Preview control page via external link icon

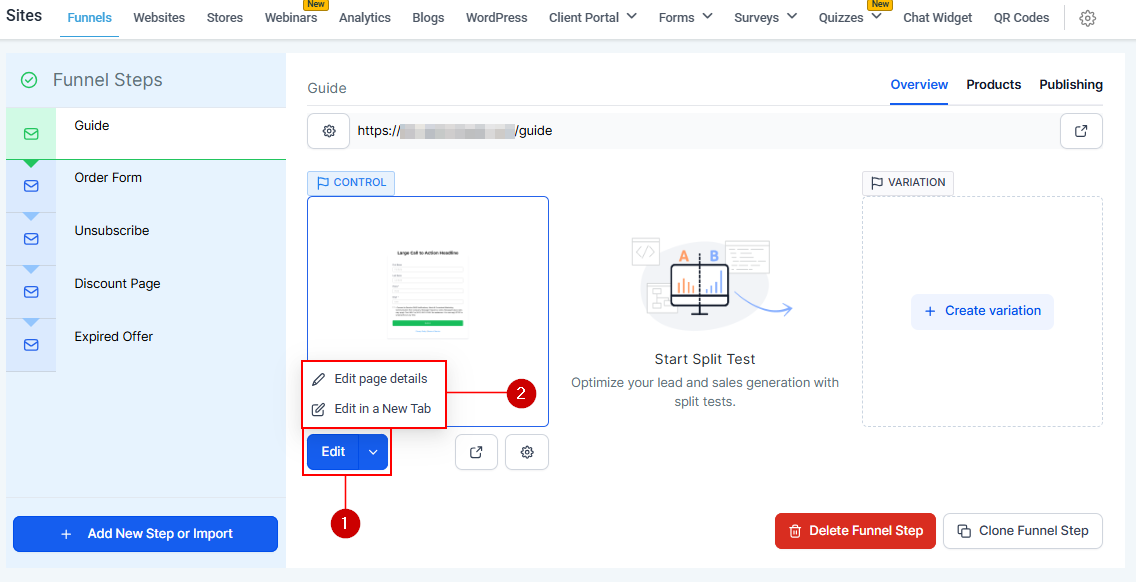(476, 452)
